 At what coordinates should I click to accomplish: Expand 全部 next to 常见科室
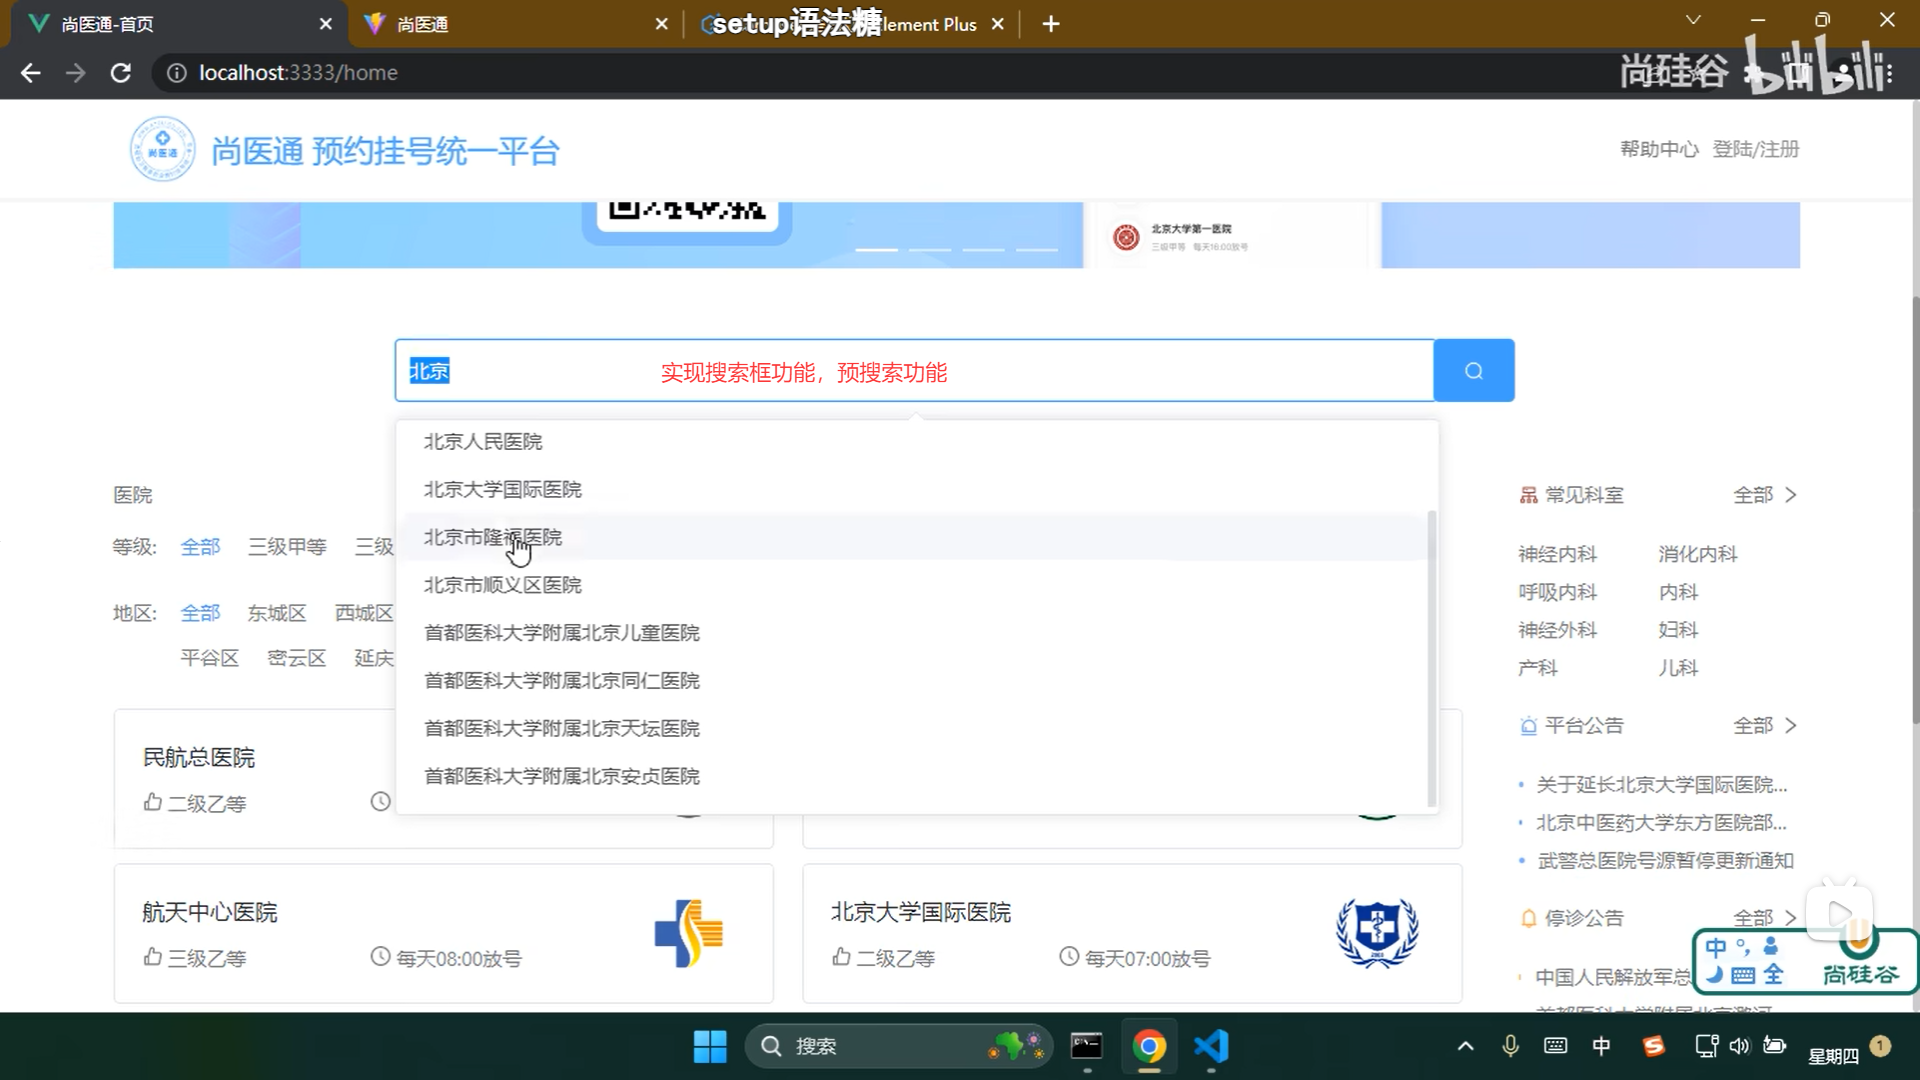[1754, 494]
